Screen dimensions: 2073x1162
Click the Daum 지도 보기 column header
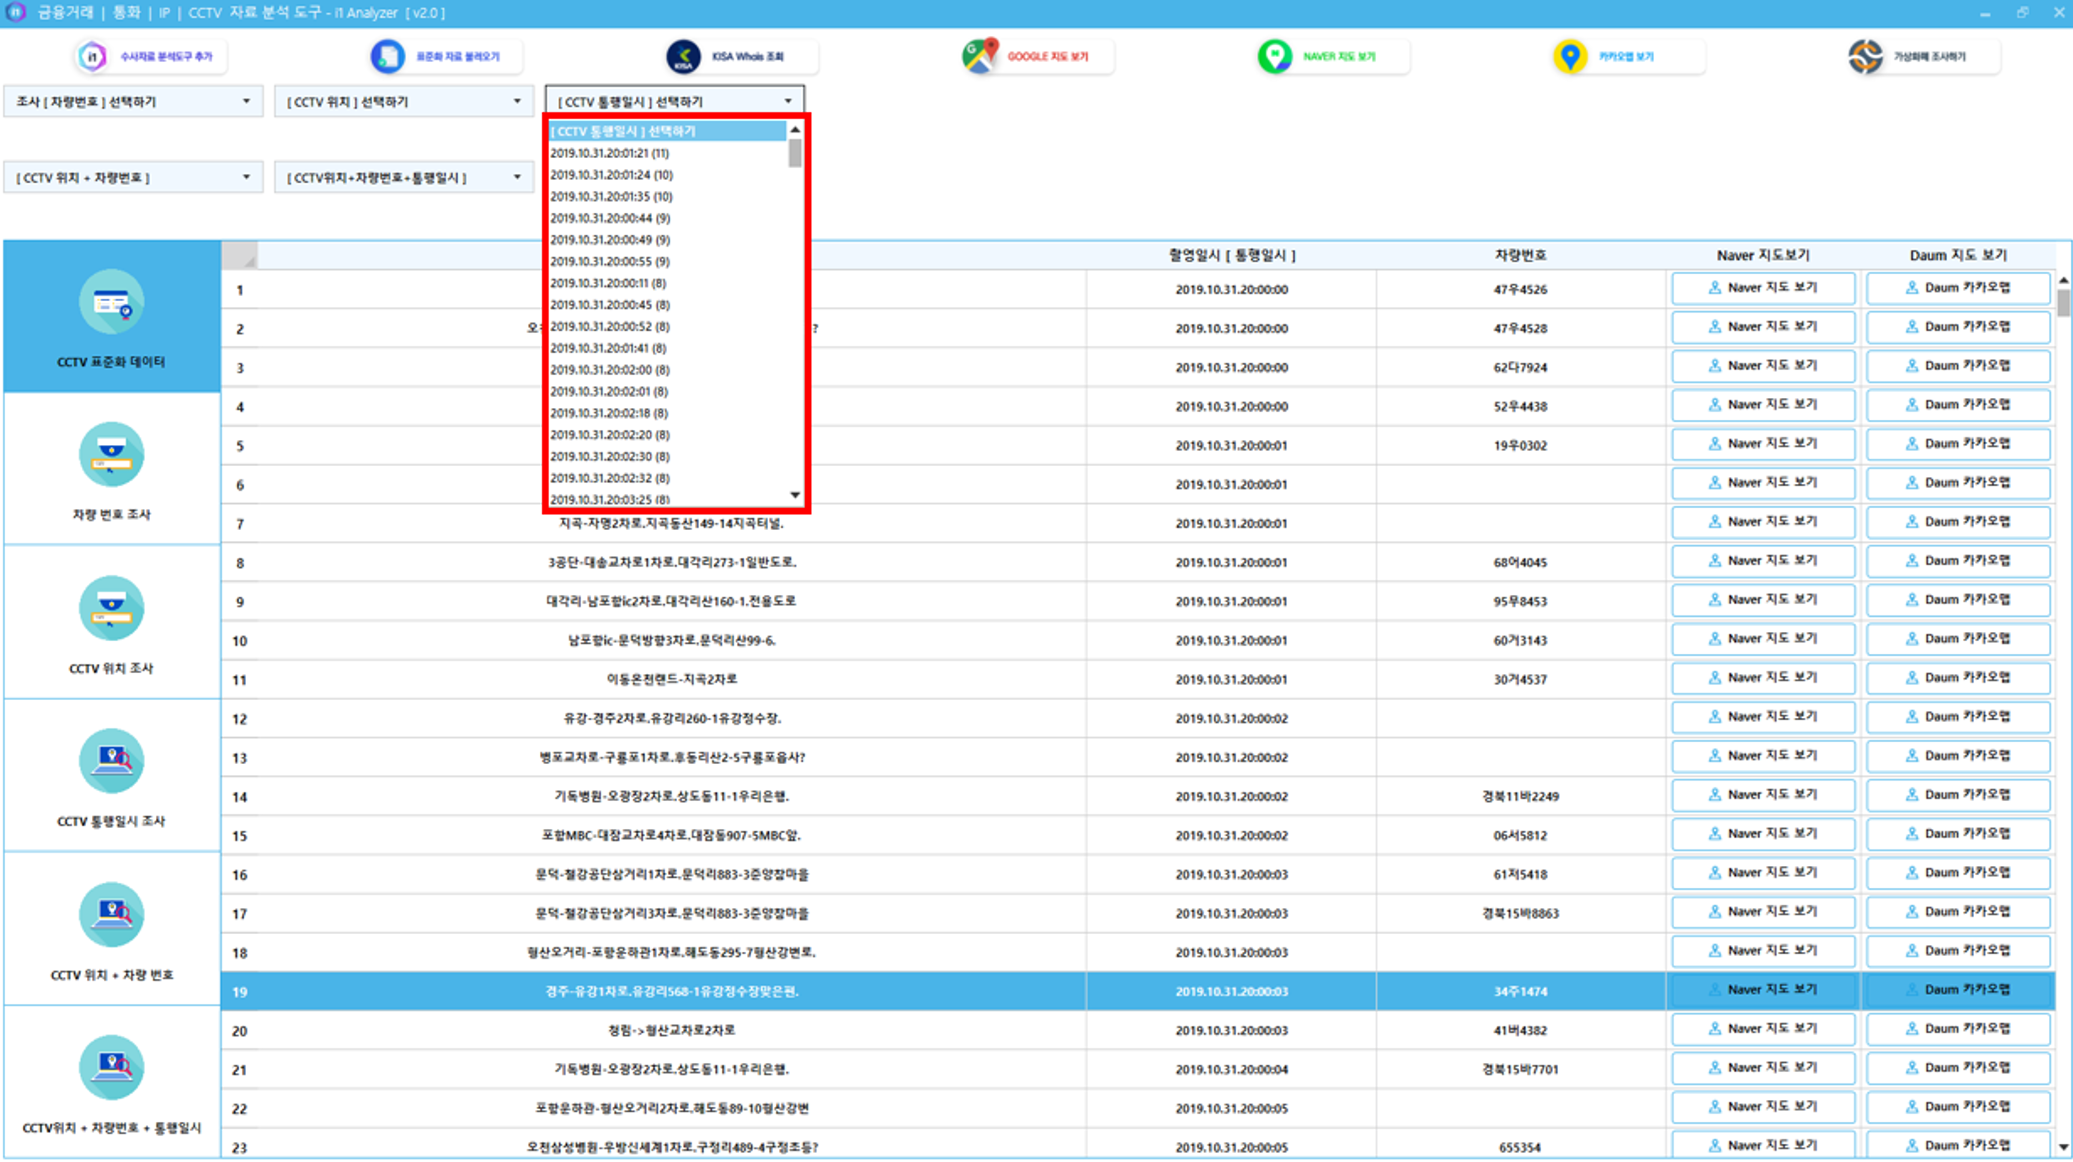tap(1958, 255)
